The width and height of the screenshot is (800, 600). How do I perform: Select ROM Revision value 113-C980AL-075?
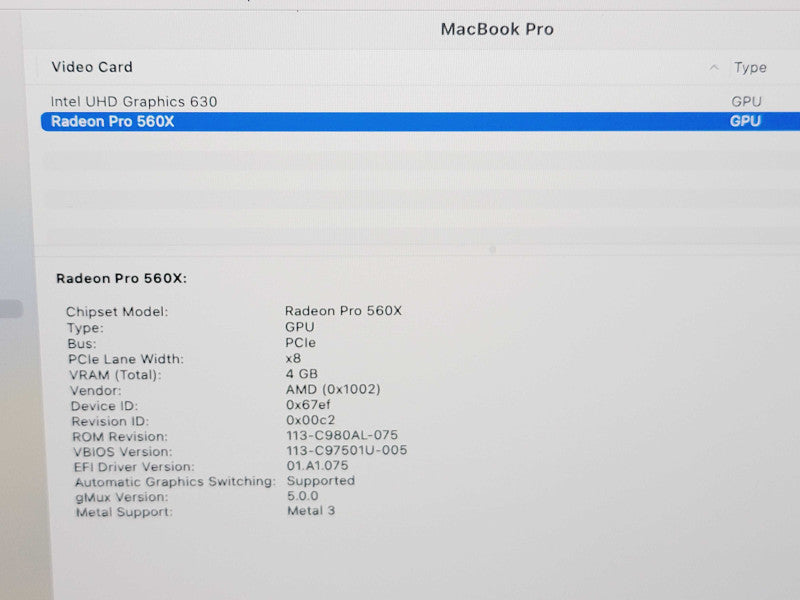pos(342,435)
